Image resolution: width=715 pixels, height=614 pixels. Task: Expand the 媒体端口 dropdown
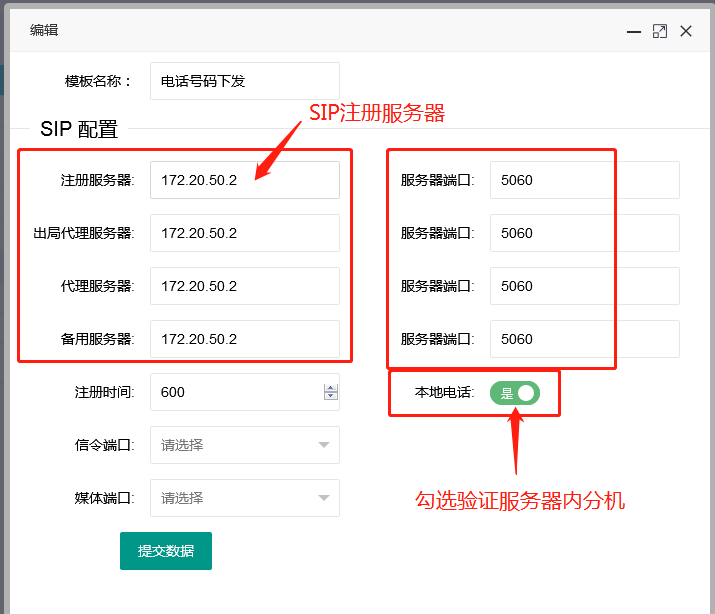point(245,498)
